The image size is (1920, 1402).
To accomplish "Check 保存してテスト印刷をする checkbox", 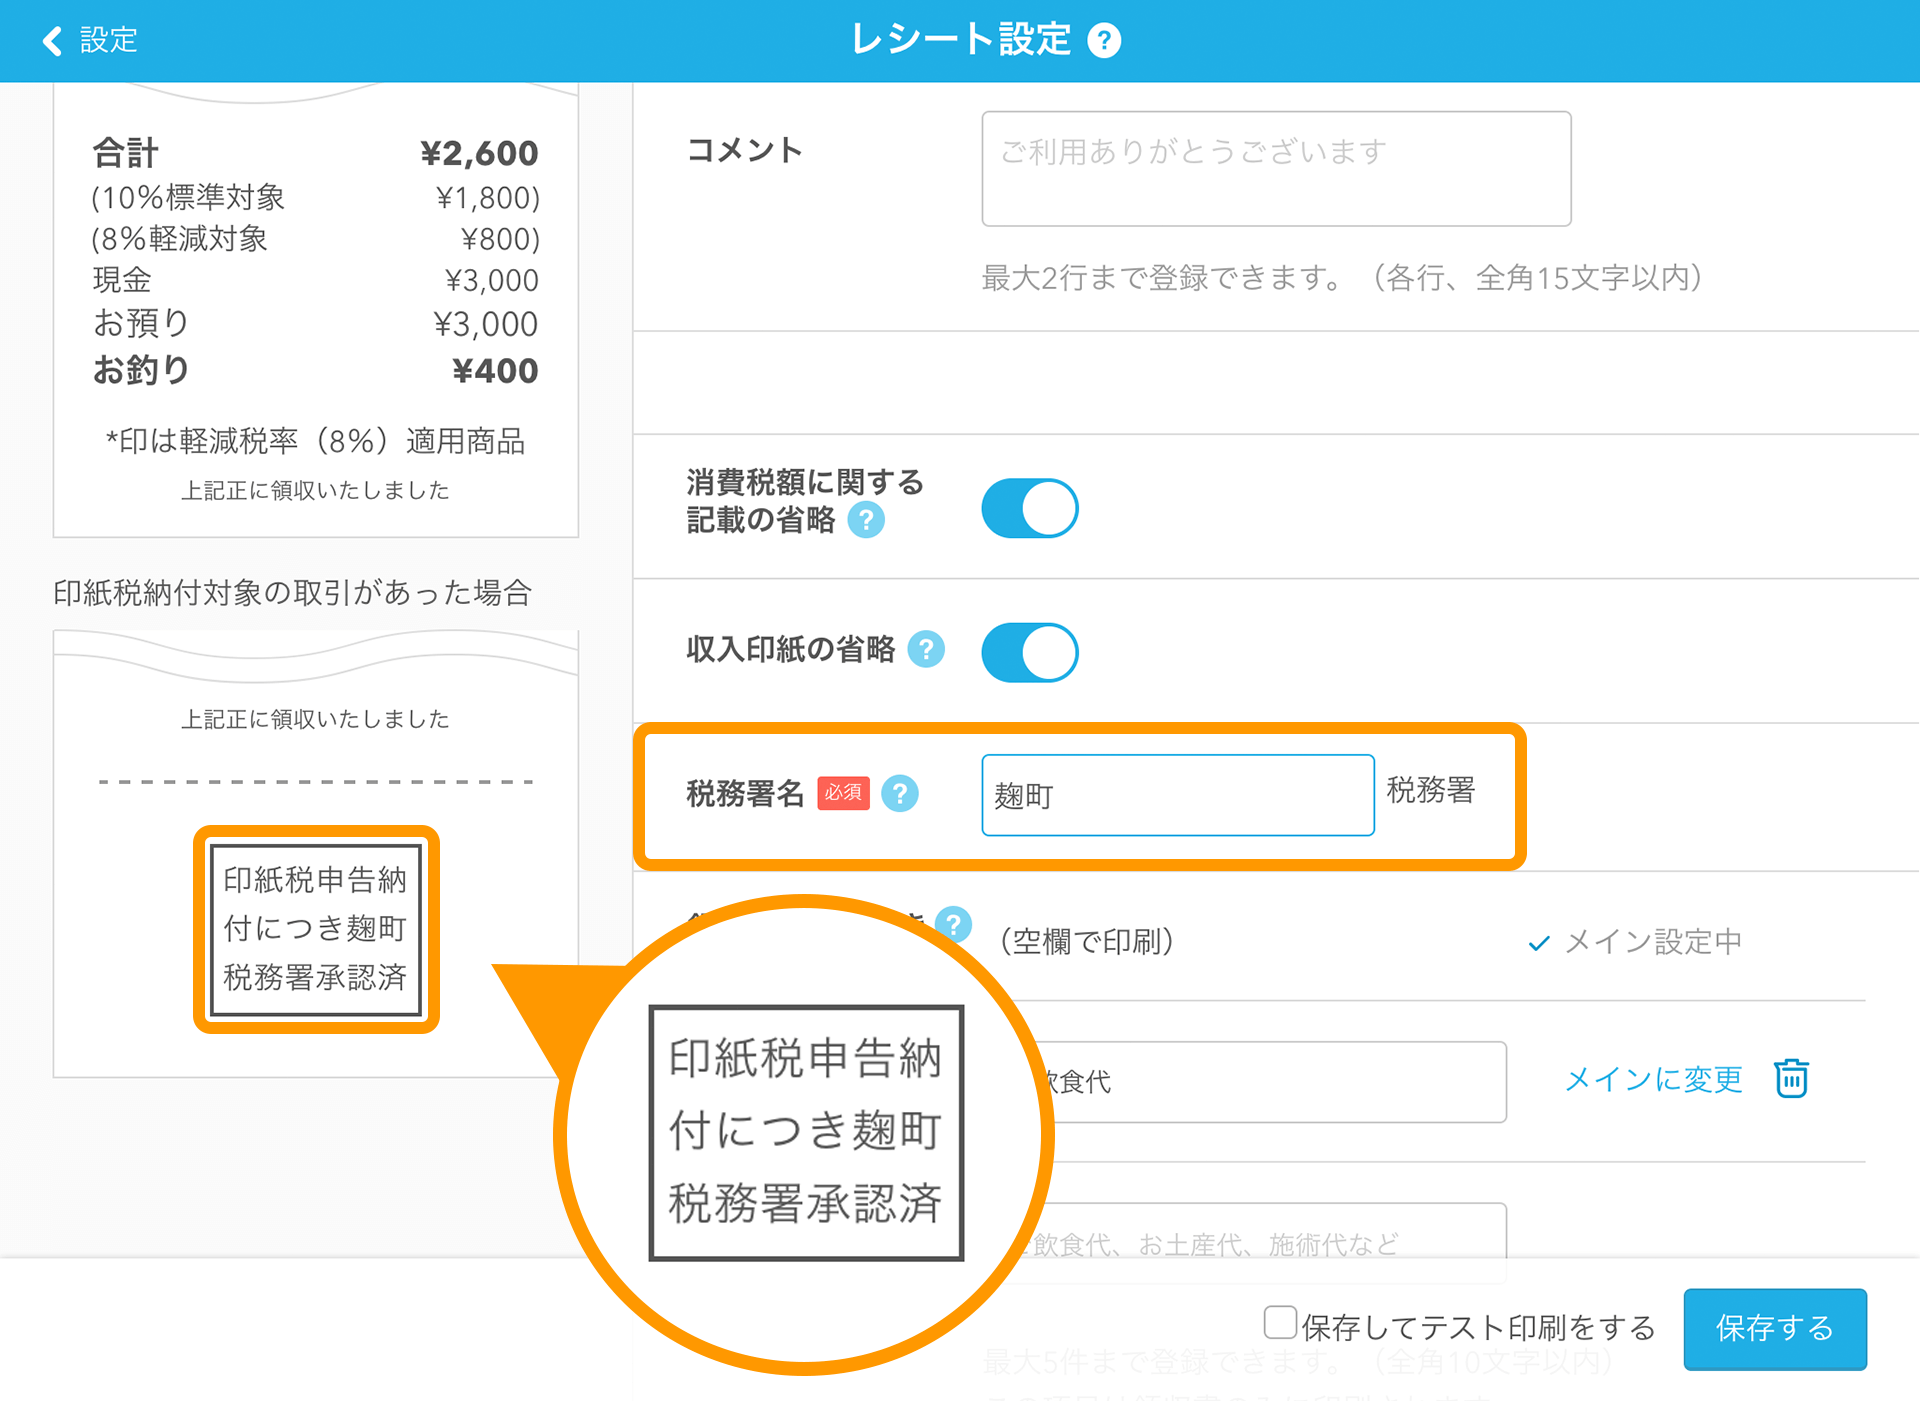I will click(1280, 1322).
